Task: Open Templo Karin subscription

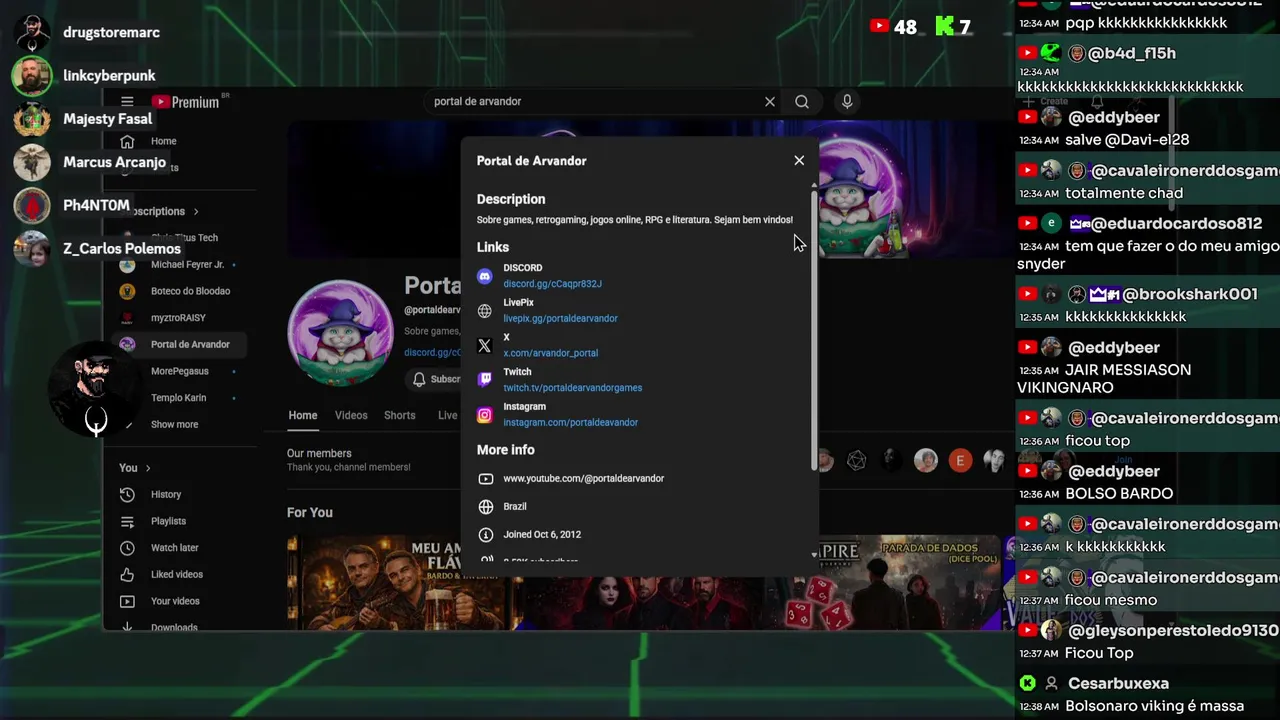Action: pos(176,398)
